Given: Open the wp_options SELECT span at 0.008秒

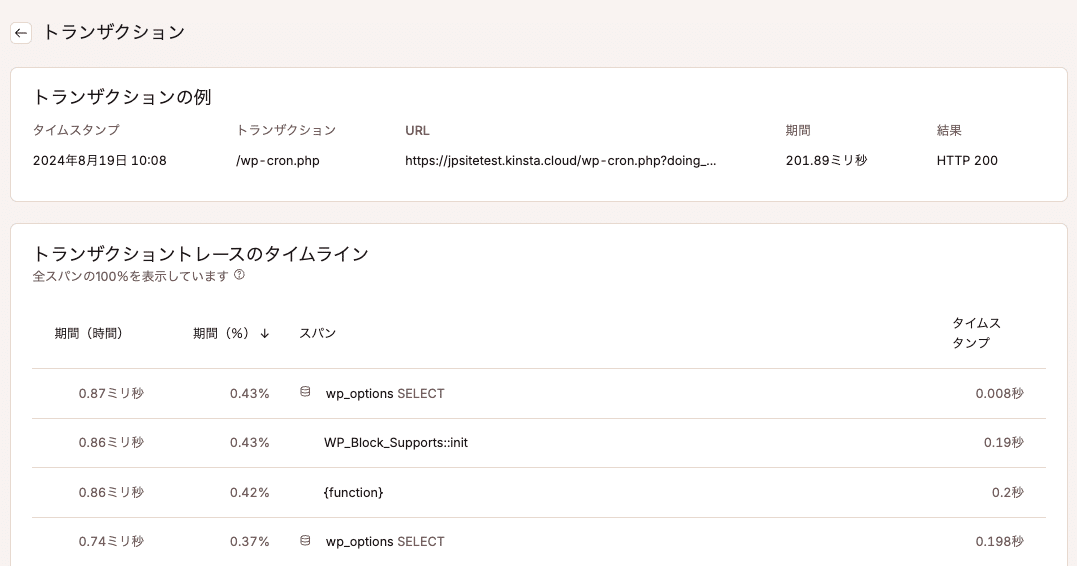Looking at the screenshot, I should (385, 394).
